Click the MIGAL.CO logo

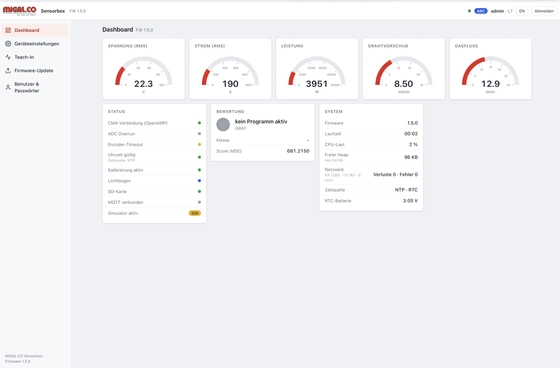[x=20, y=10]
